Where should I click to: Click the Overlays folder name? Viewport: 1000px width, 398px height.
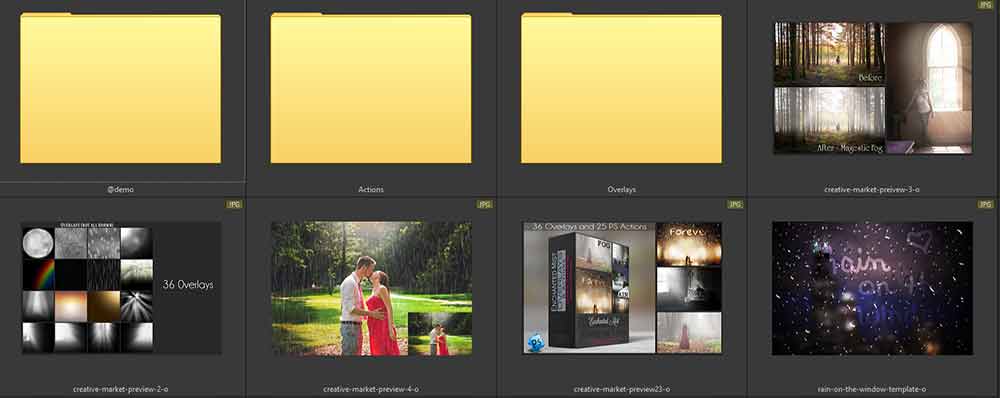click(622, 189)
